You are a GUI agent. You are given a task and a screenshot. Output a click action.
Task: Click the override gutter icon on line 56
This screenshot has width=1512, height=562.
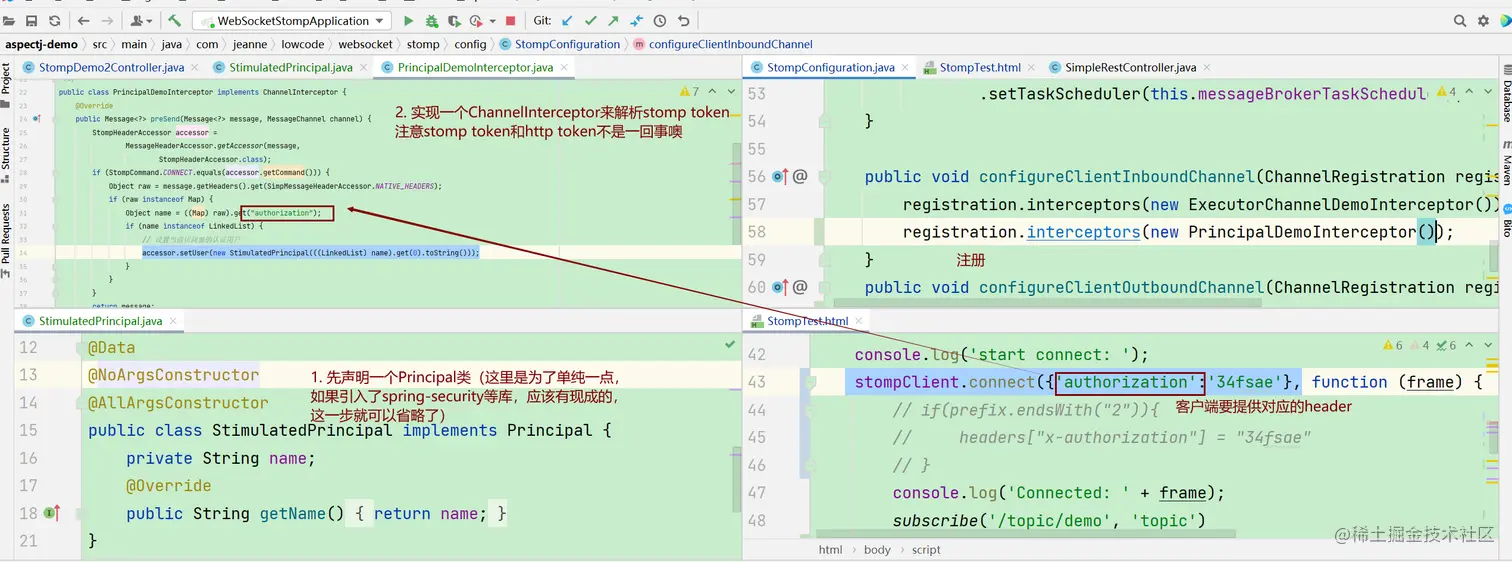point(781,177)
